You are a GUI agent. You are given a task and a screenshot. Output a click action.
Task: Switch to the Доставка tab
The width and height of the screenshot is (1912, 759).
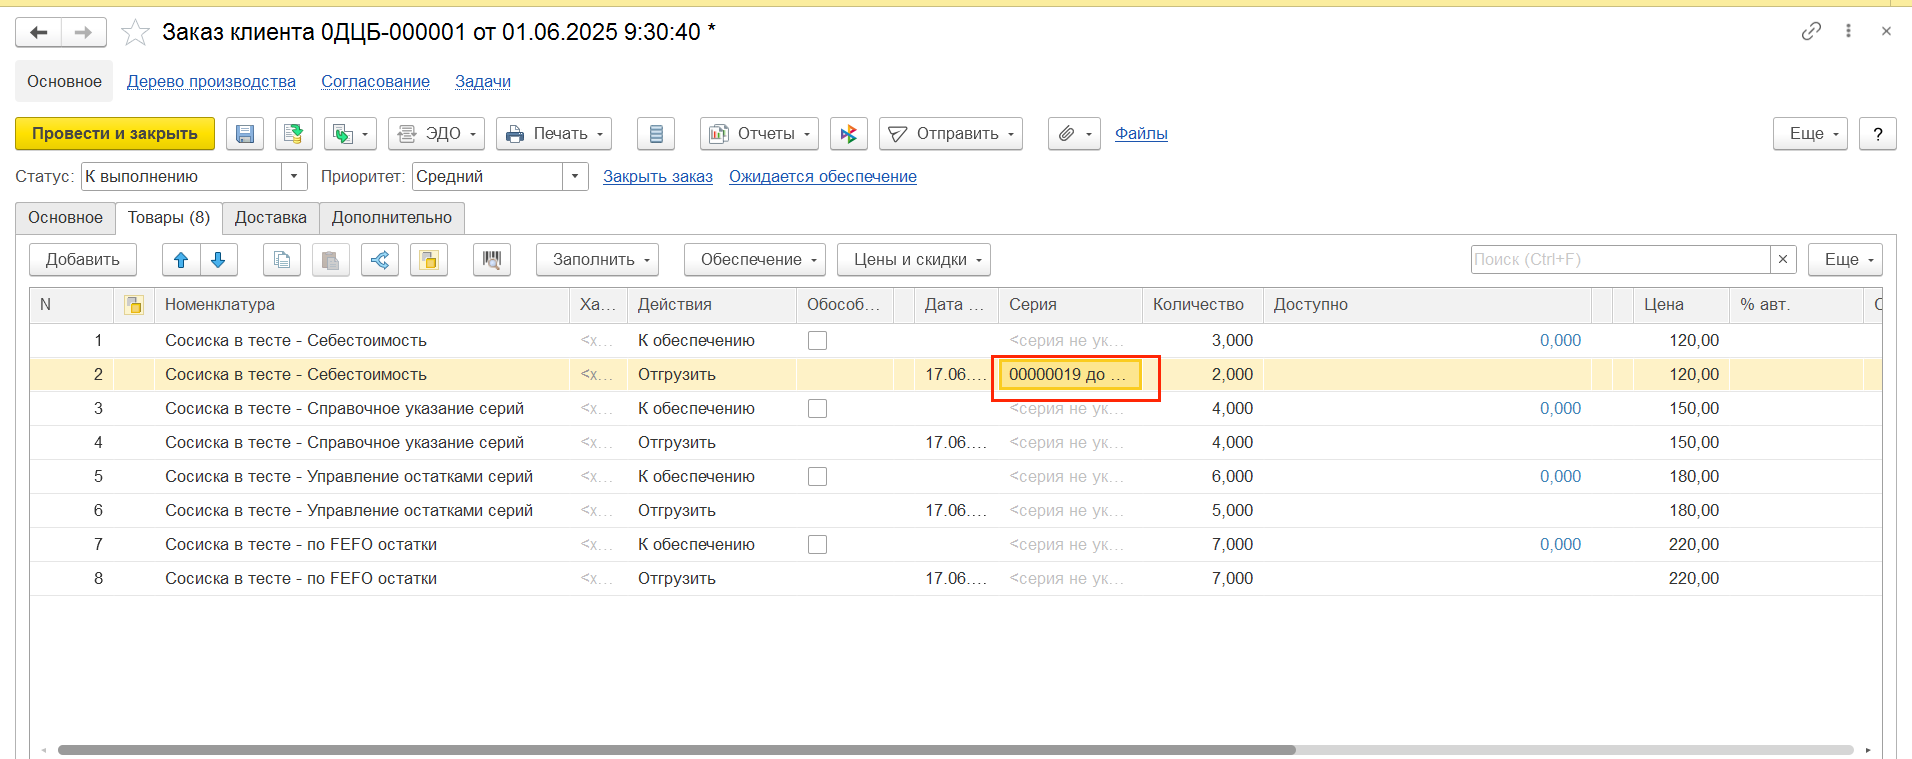(270, 218)
